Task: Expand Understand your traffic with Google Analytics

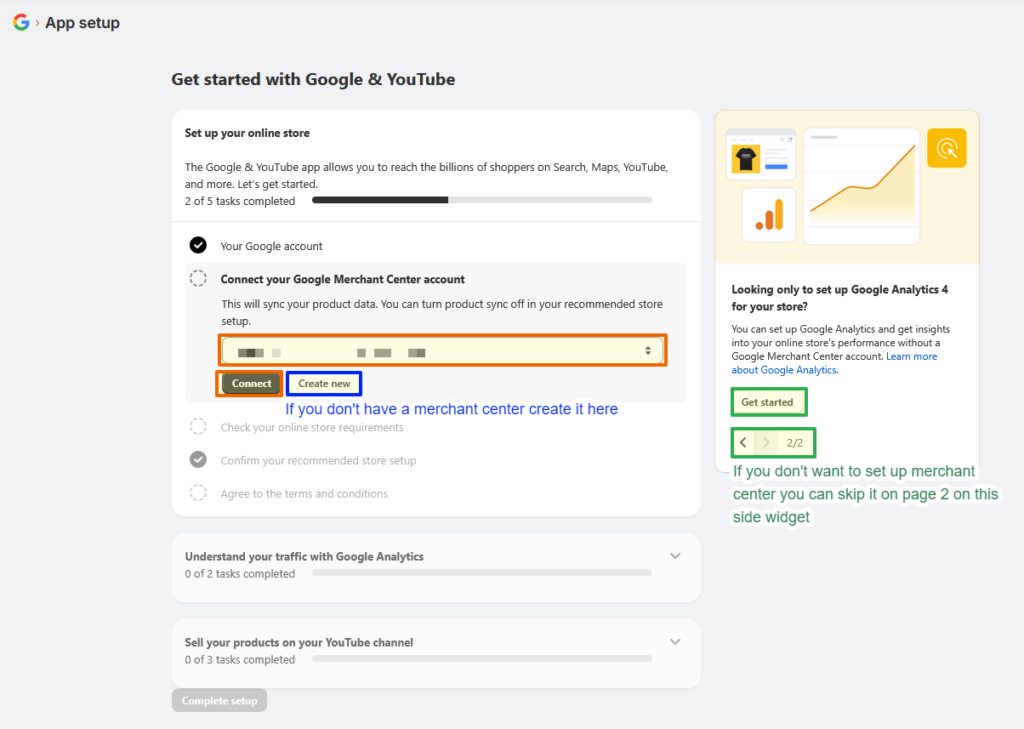Action: 675,556
